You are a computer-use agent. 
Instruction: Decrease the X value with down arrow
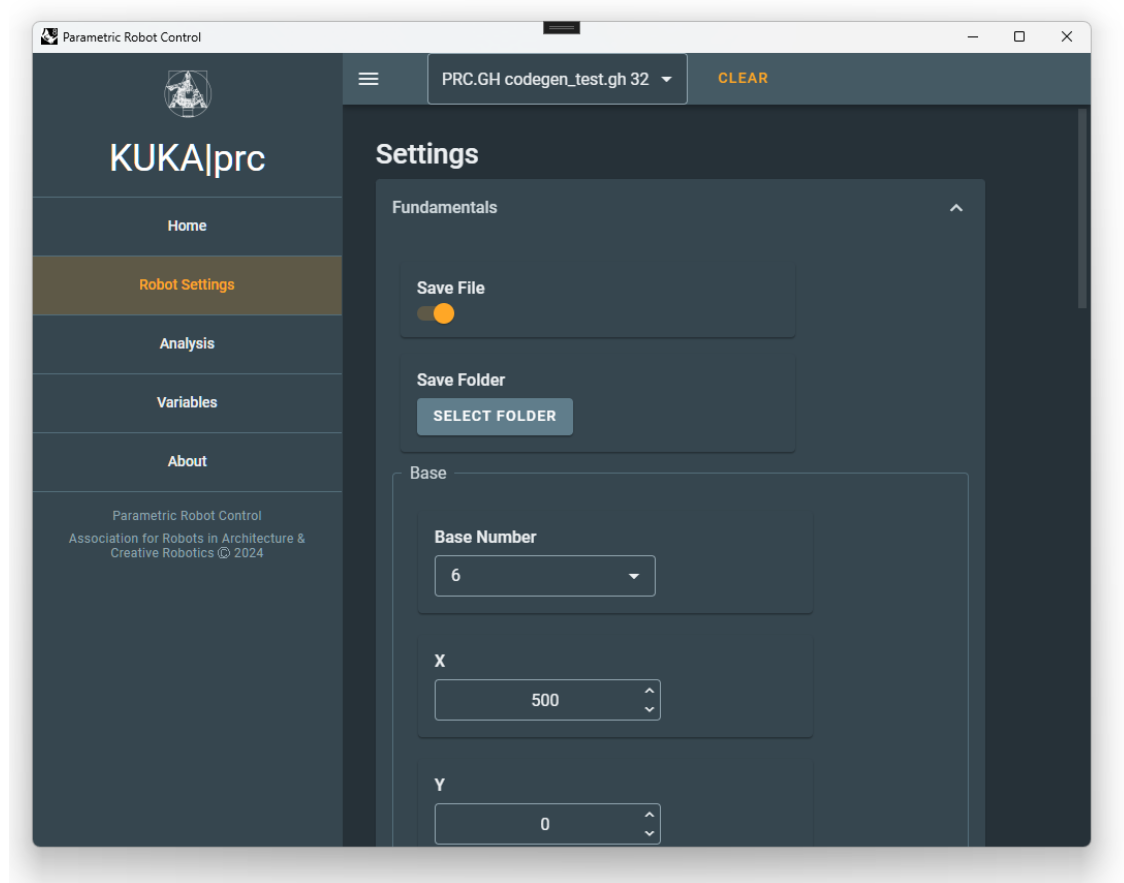coord(649,710)
